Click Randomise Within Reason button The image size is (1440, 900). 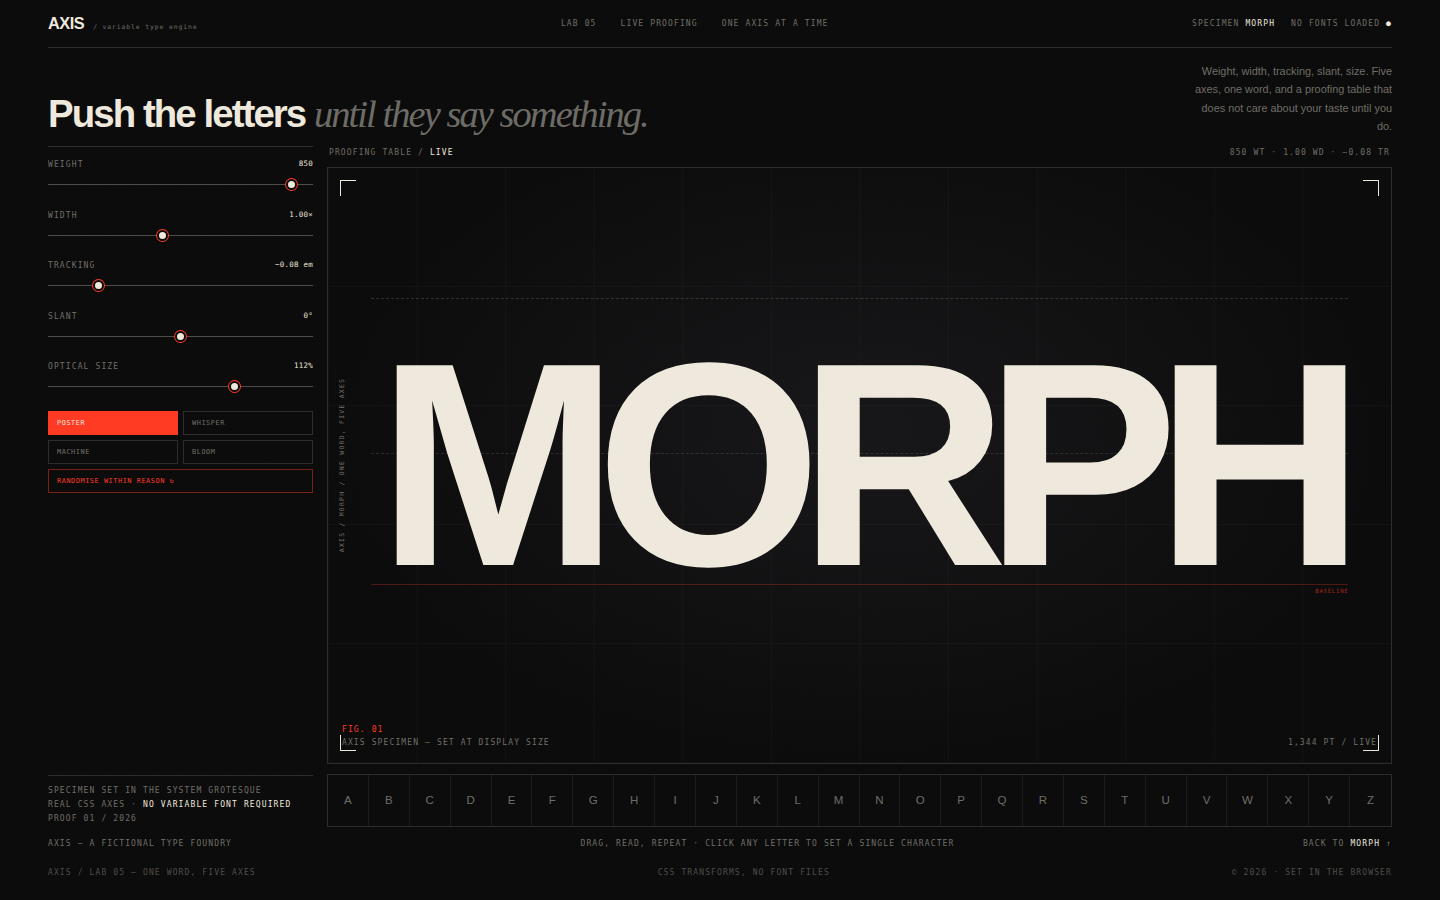point(180,481)
